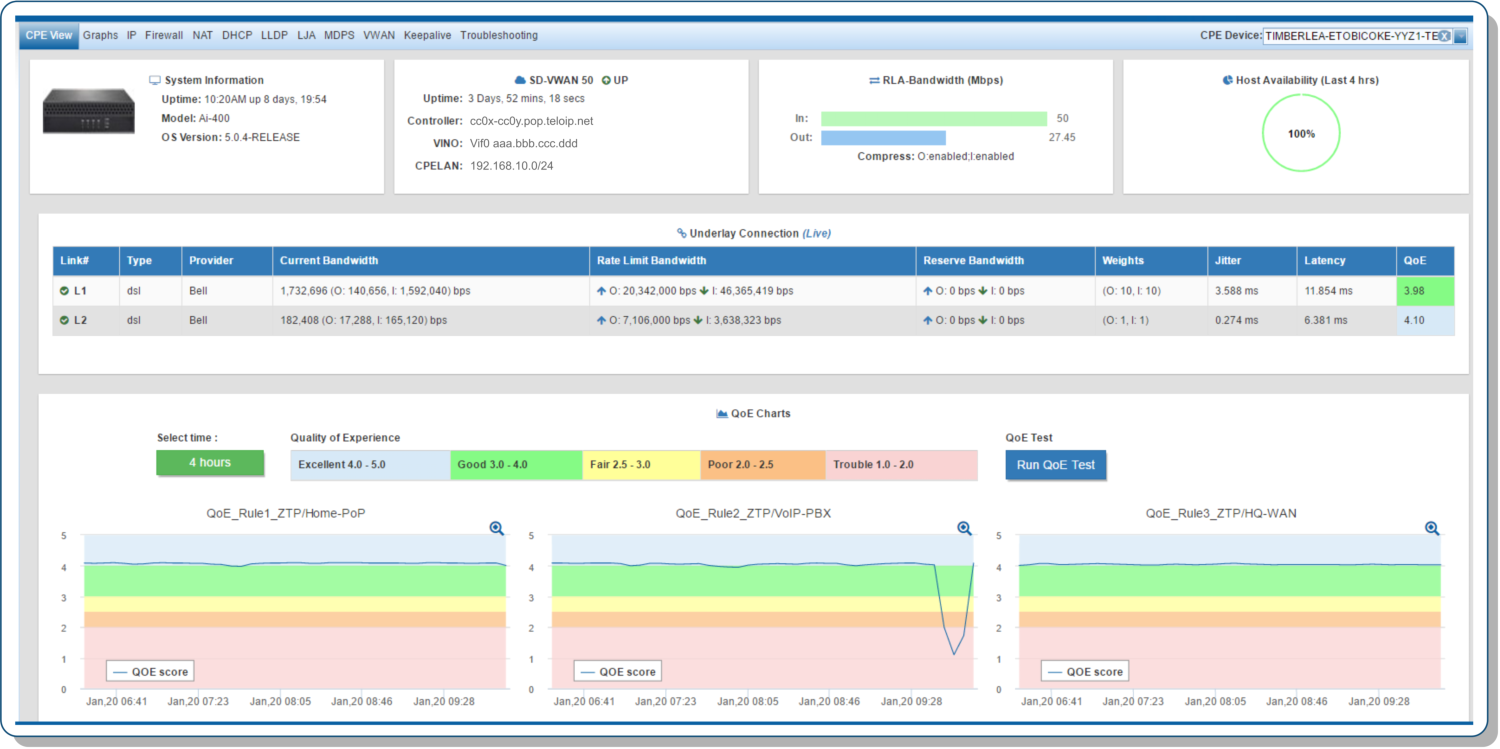Image resolution: width=1500 pixels, height=749 pixels.
Task: Click the Latency column header
Action: (x=1347, y=261)
